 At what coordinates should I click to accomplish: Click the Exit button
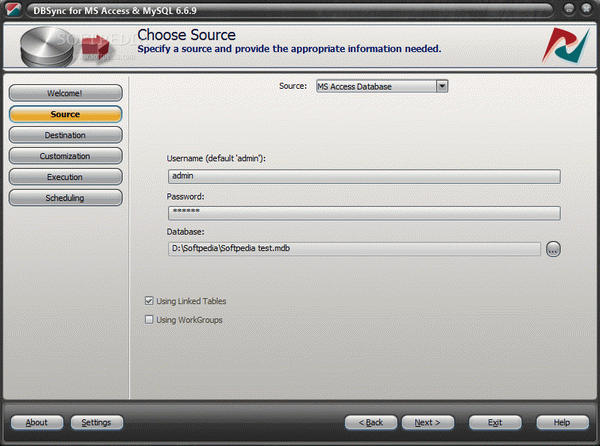point(495,422)
